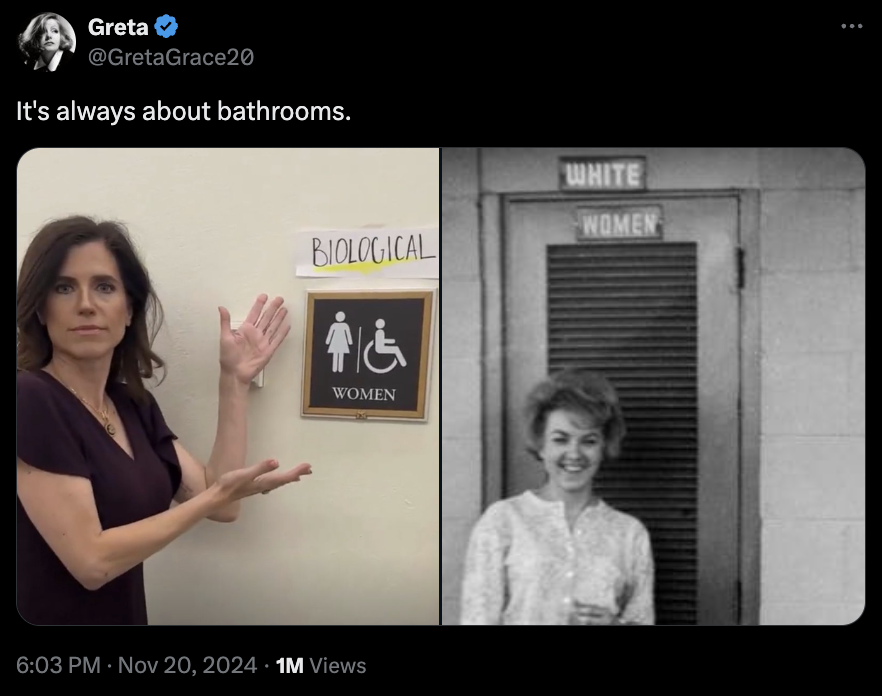Open the left color photo attachment
The width and height of the screenshot is (882, 696).
(x=228, y=386)
